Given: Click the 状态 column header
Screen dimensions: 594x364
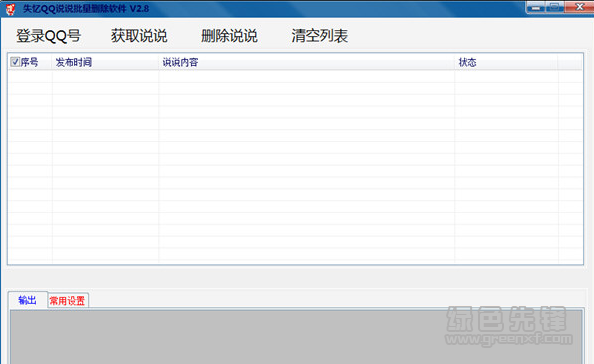Looking at the screenshot, I should point(506,62).
